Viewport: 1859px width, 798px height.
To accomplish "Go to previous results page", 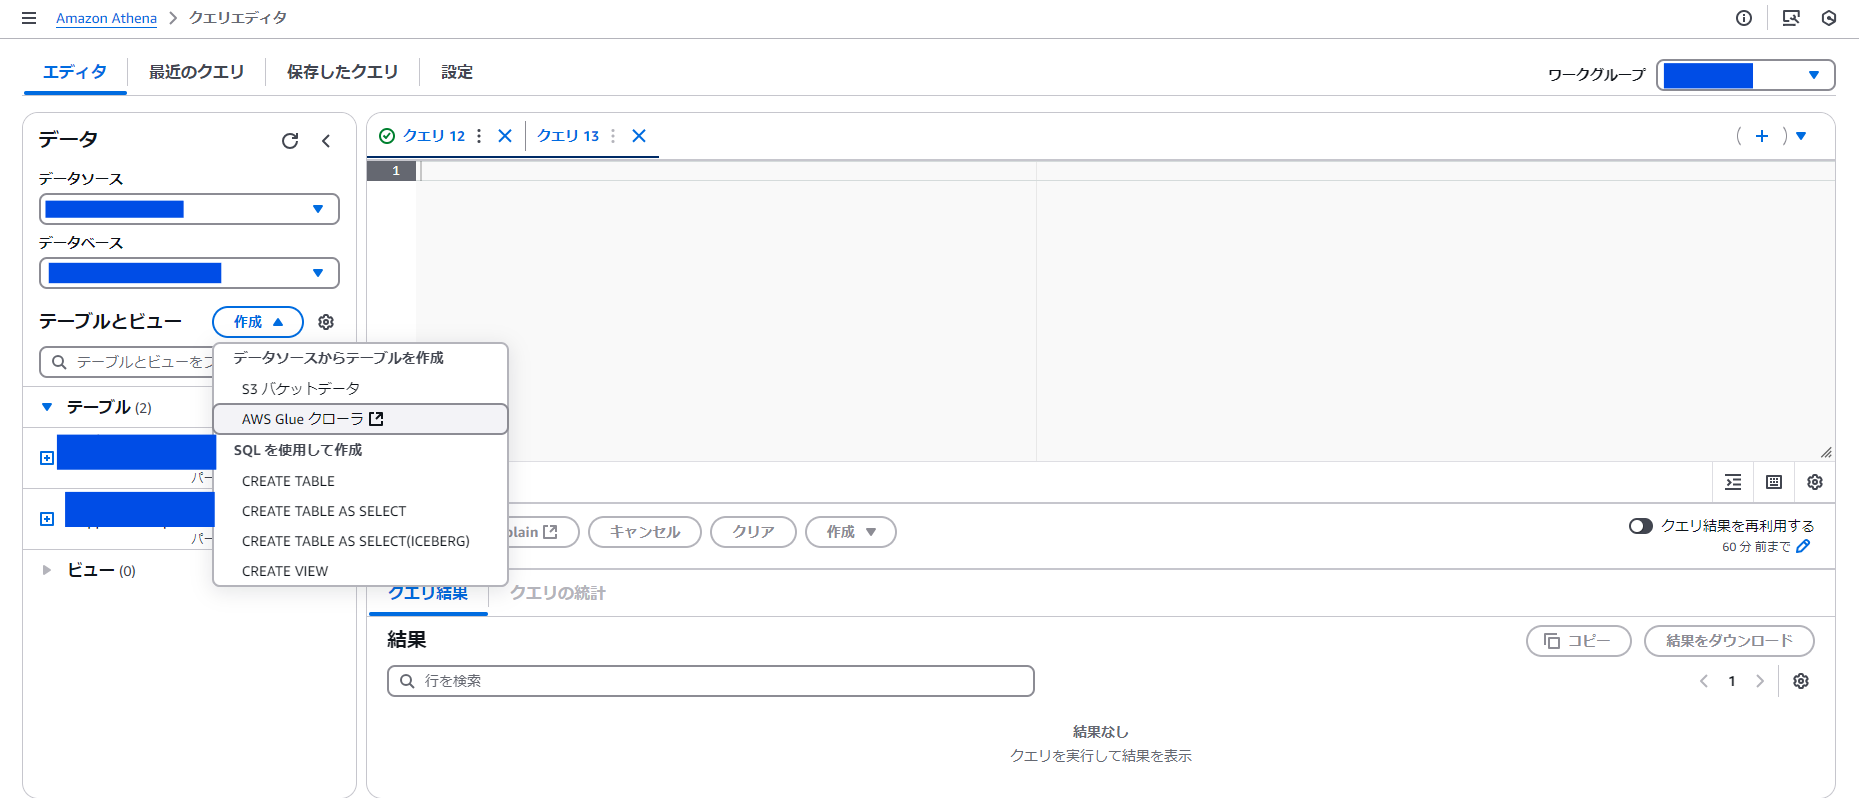I will (1704, 681).
